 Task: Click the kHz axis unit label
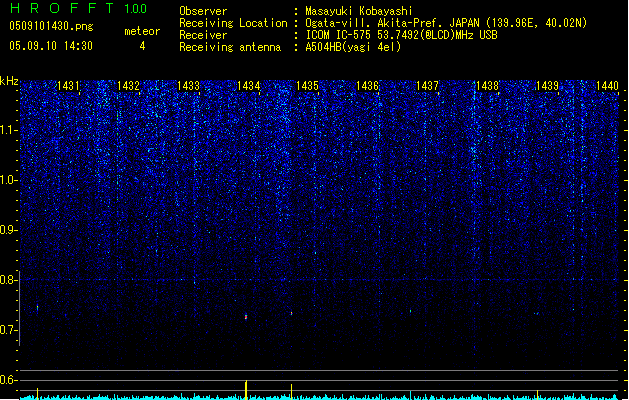pos(9,81)
